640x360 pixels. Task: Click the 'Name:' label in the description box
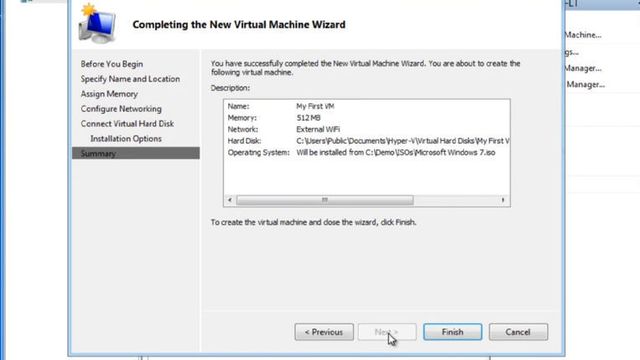tap(238, 106)
